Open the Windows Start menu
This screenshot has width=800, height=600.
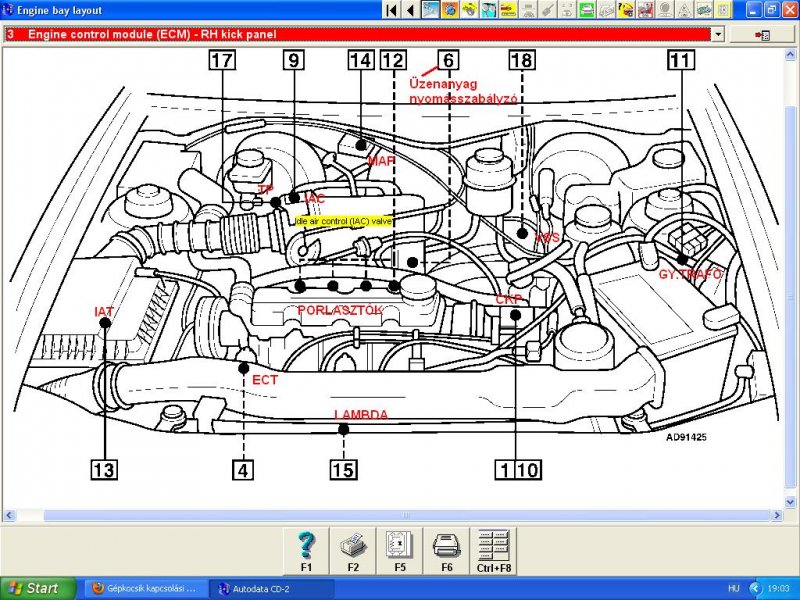point(38,589)
